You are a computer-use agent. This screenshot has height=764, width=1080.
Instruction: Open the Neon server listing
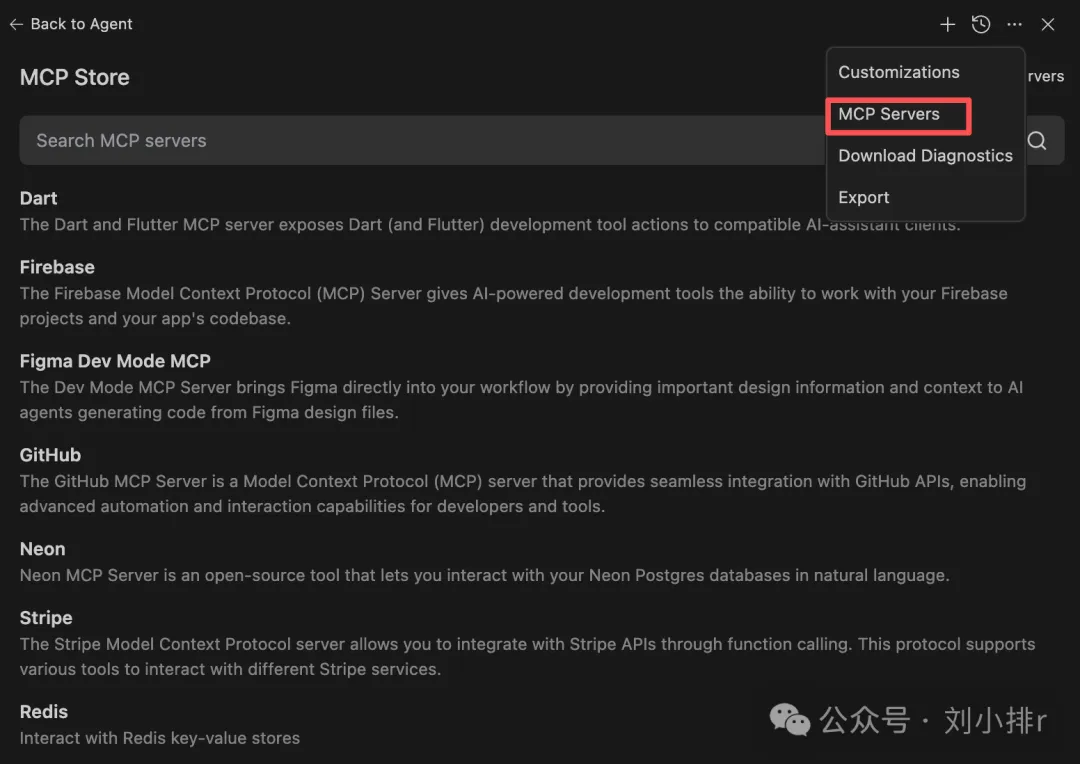tap(43, 549)
